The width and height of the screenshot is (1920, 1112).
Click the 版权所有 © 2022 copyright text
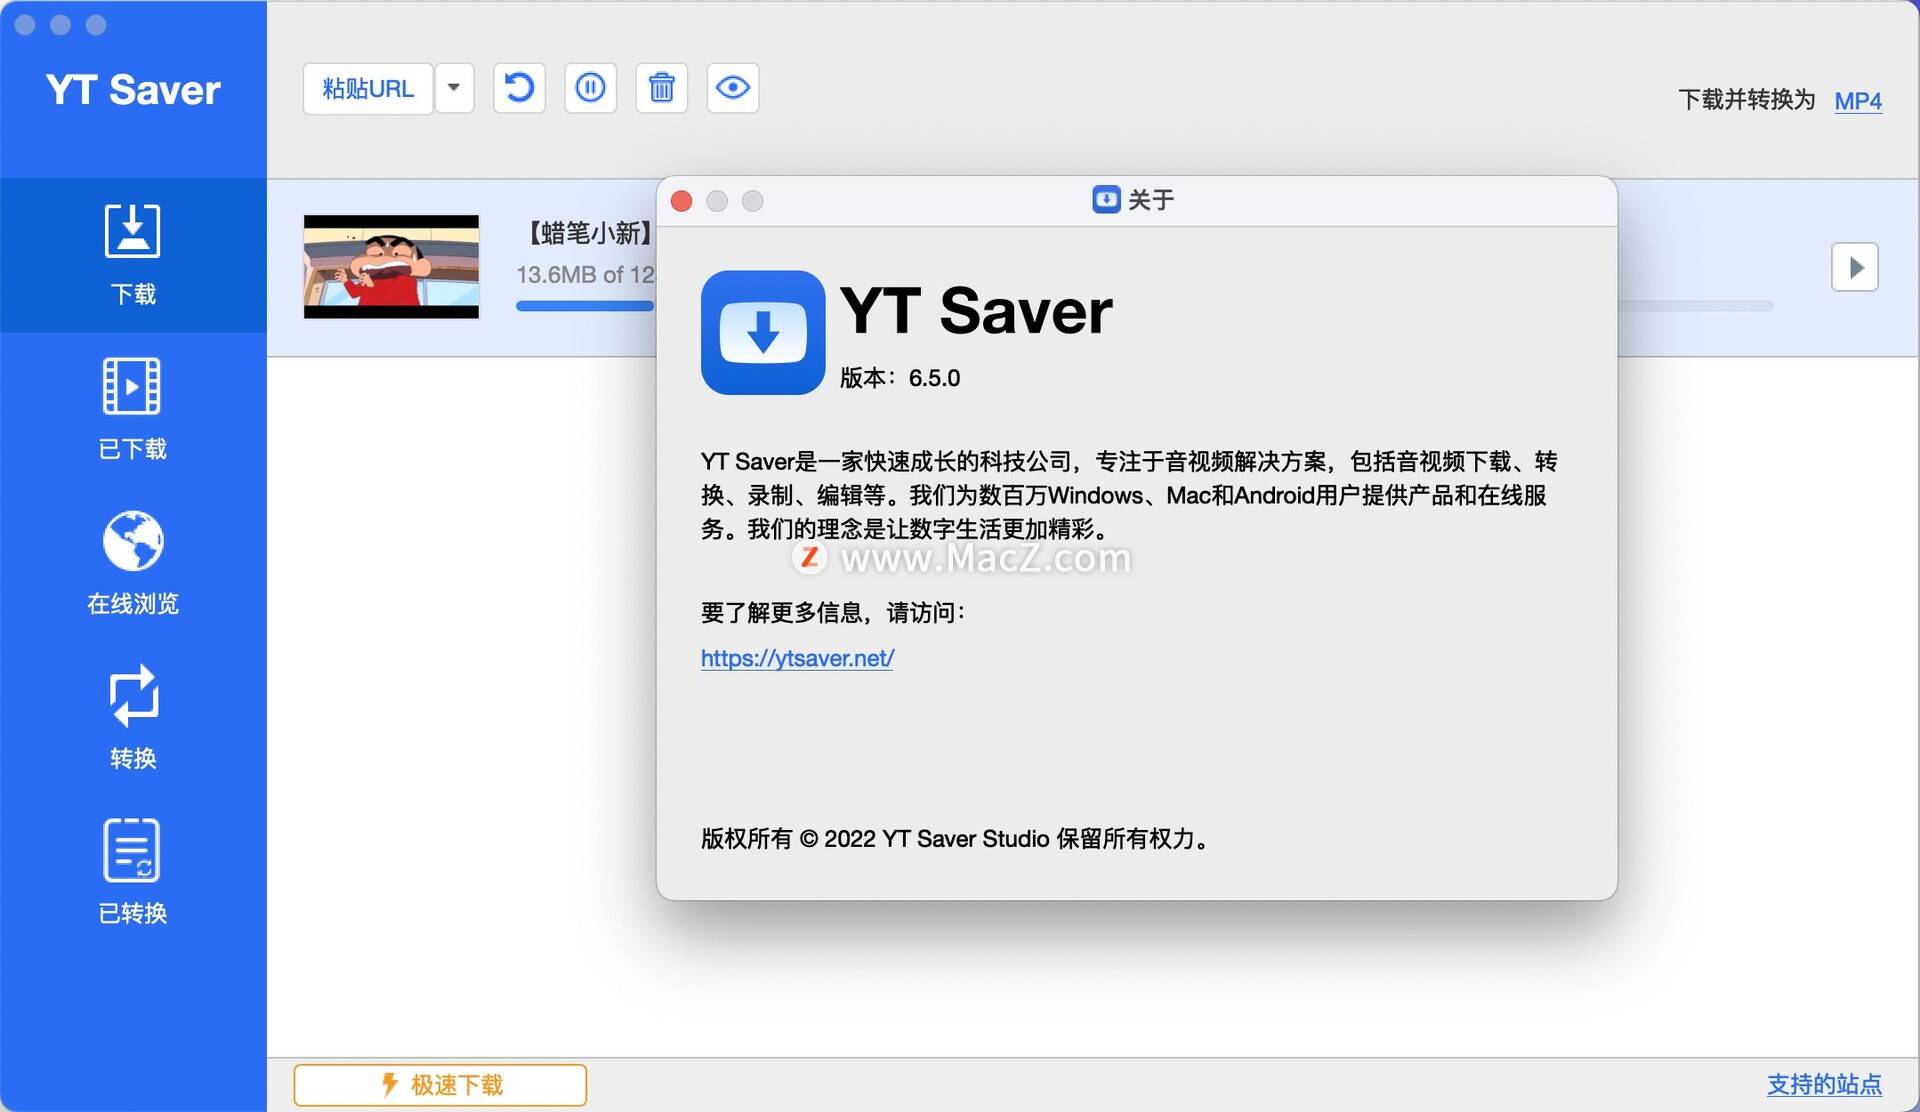(x=957, y=838)
